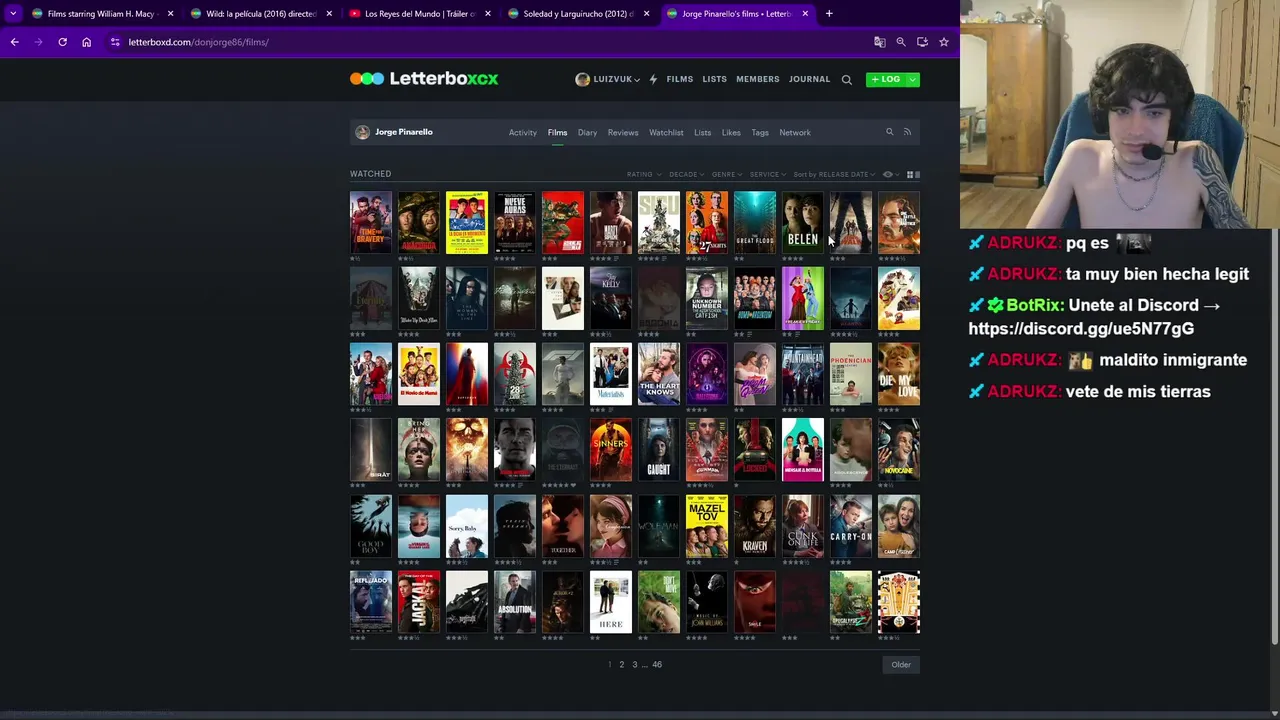Toggle the eye visibility filter
Image resolution: width=1280 pixels, height=720 pixels.
[889, 174]
